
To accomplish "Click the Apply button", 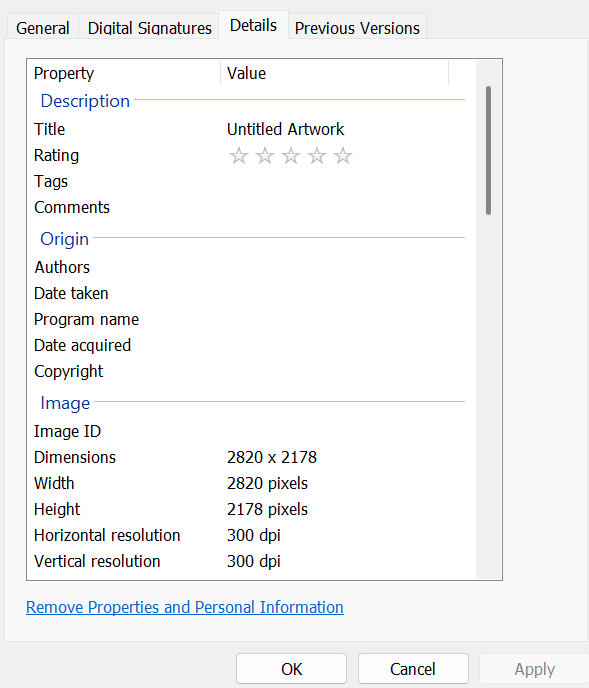I will (535, 669).
